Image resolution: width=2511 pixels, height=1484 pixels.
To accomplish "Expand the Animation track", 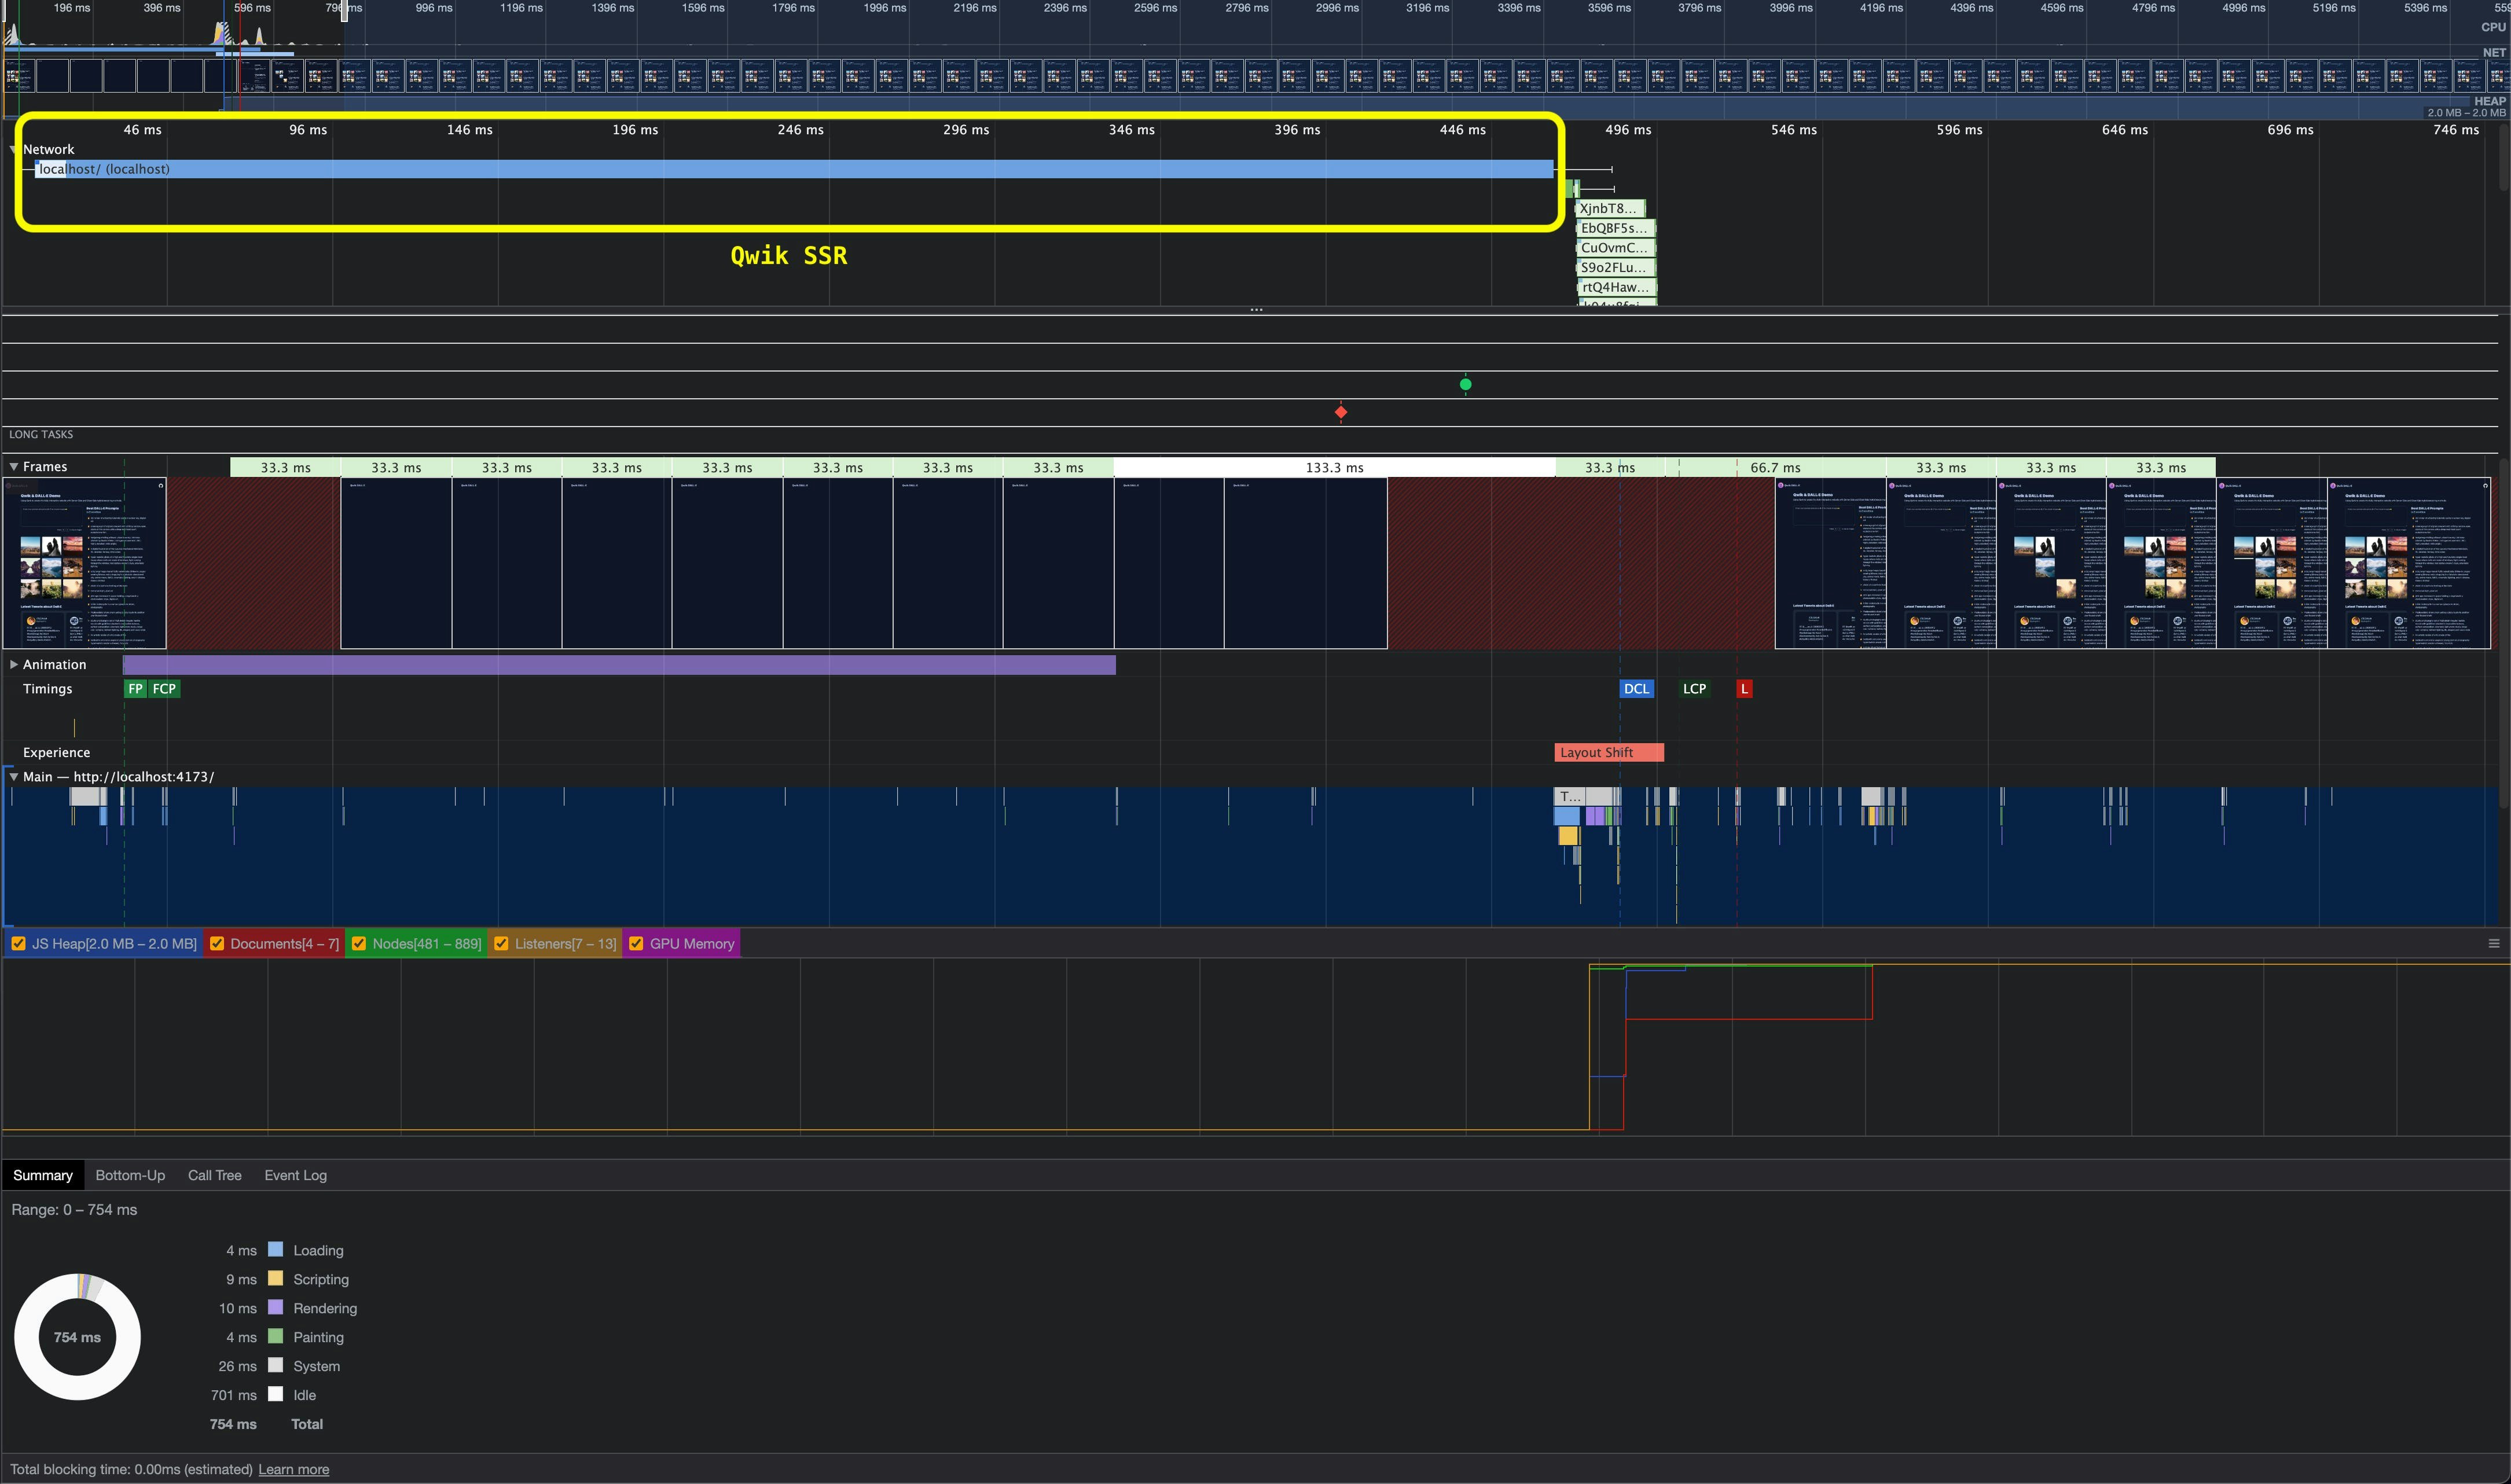I will 14,664.
